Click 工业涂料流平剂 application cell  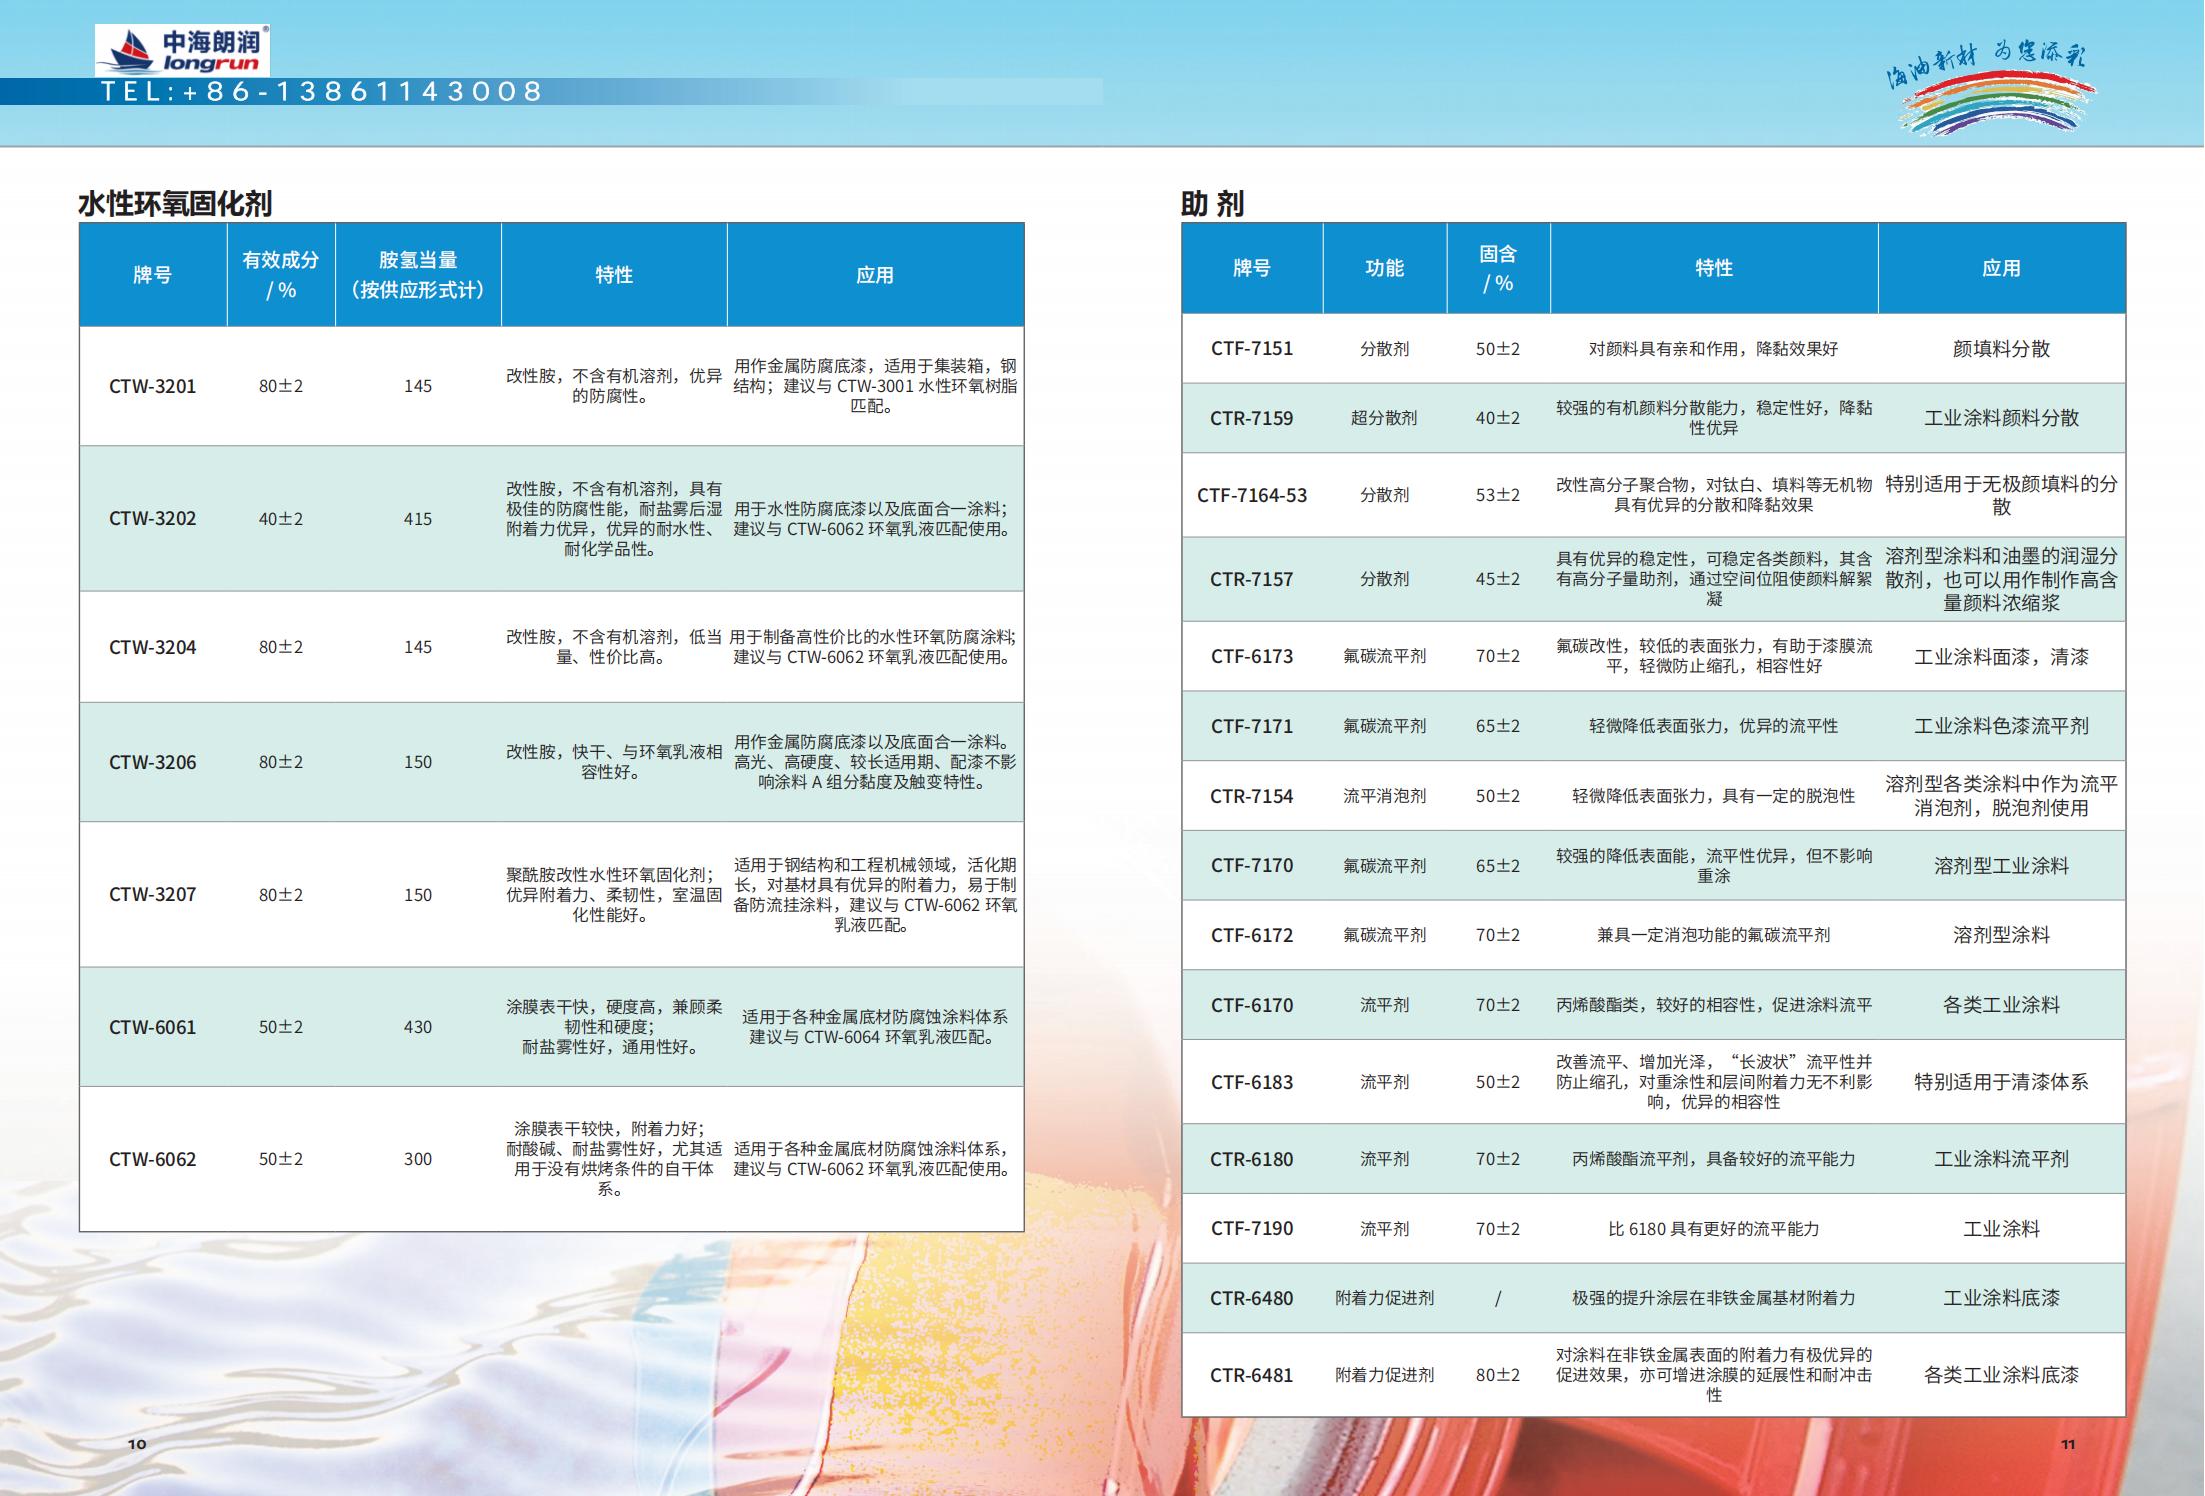tap(2002, 1159)
